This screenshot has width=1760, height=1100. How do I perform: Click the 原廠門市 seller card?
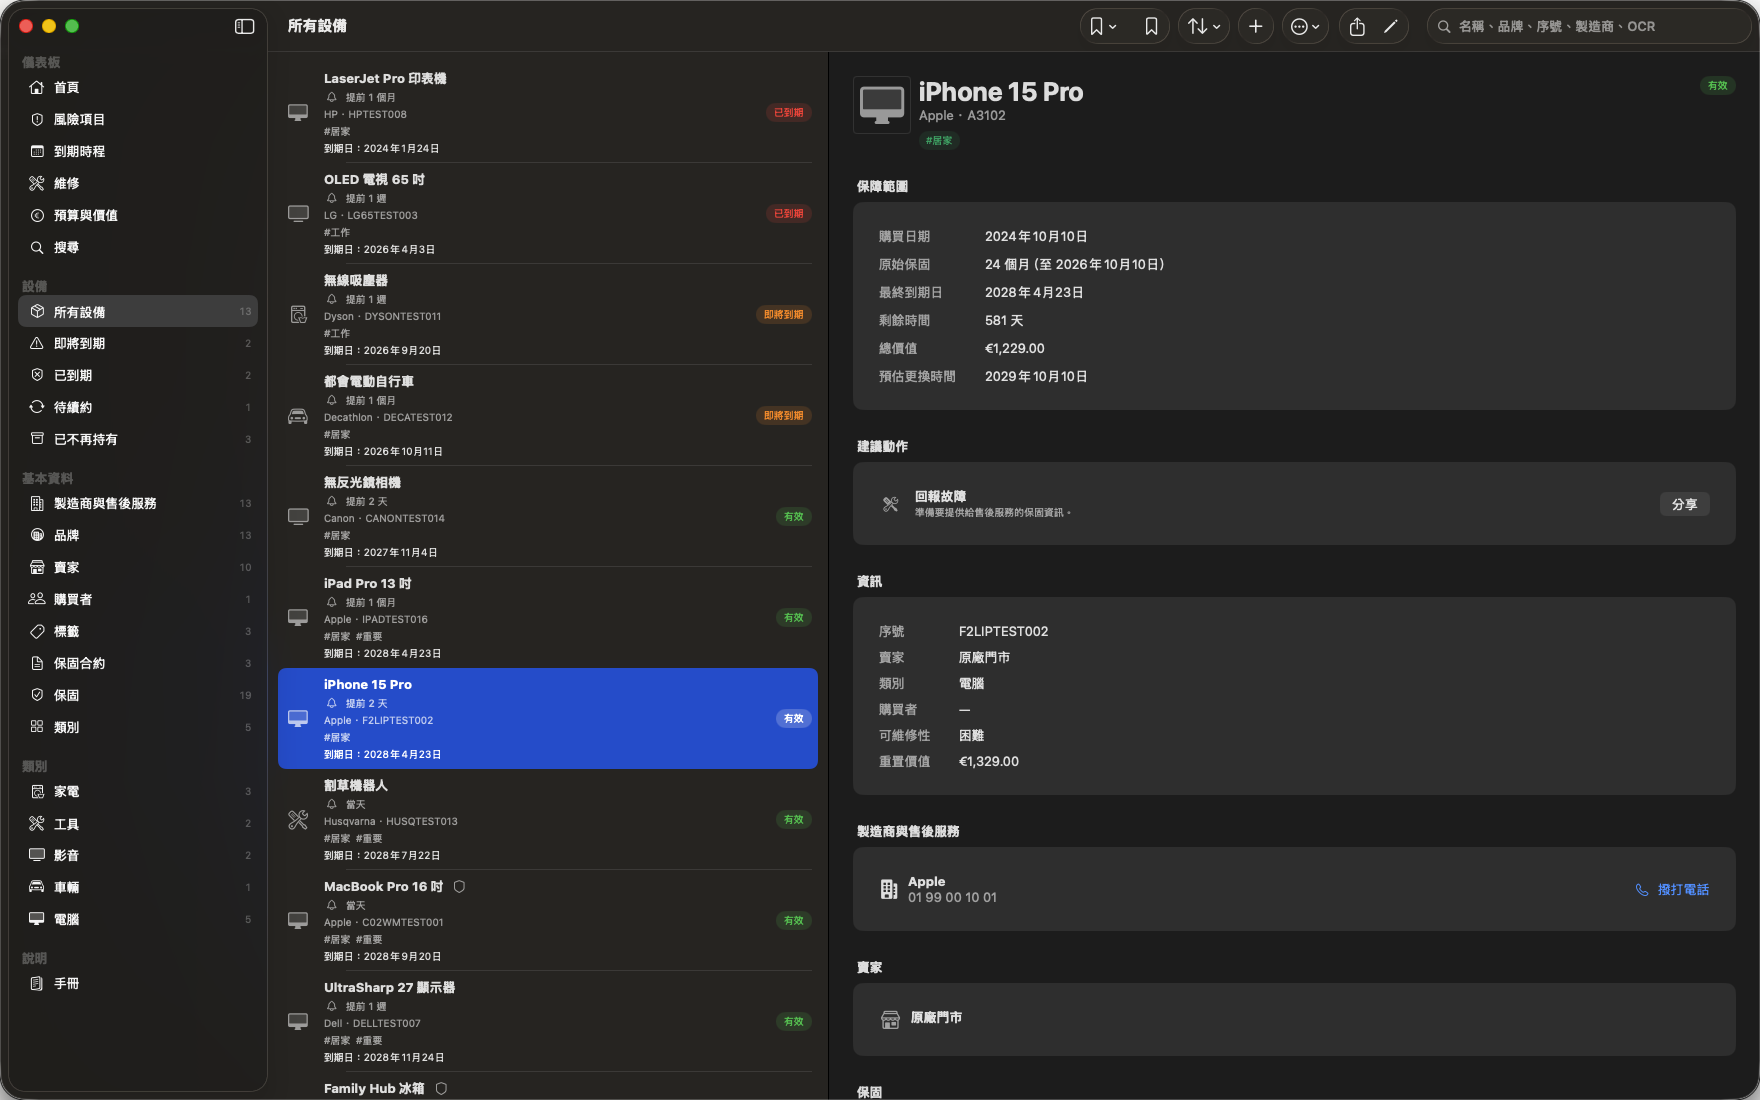pyautogui.click(x=1294, y=1019)
